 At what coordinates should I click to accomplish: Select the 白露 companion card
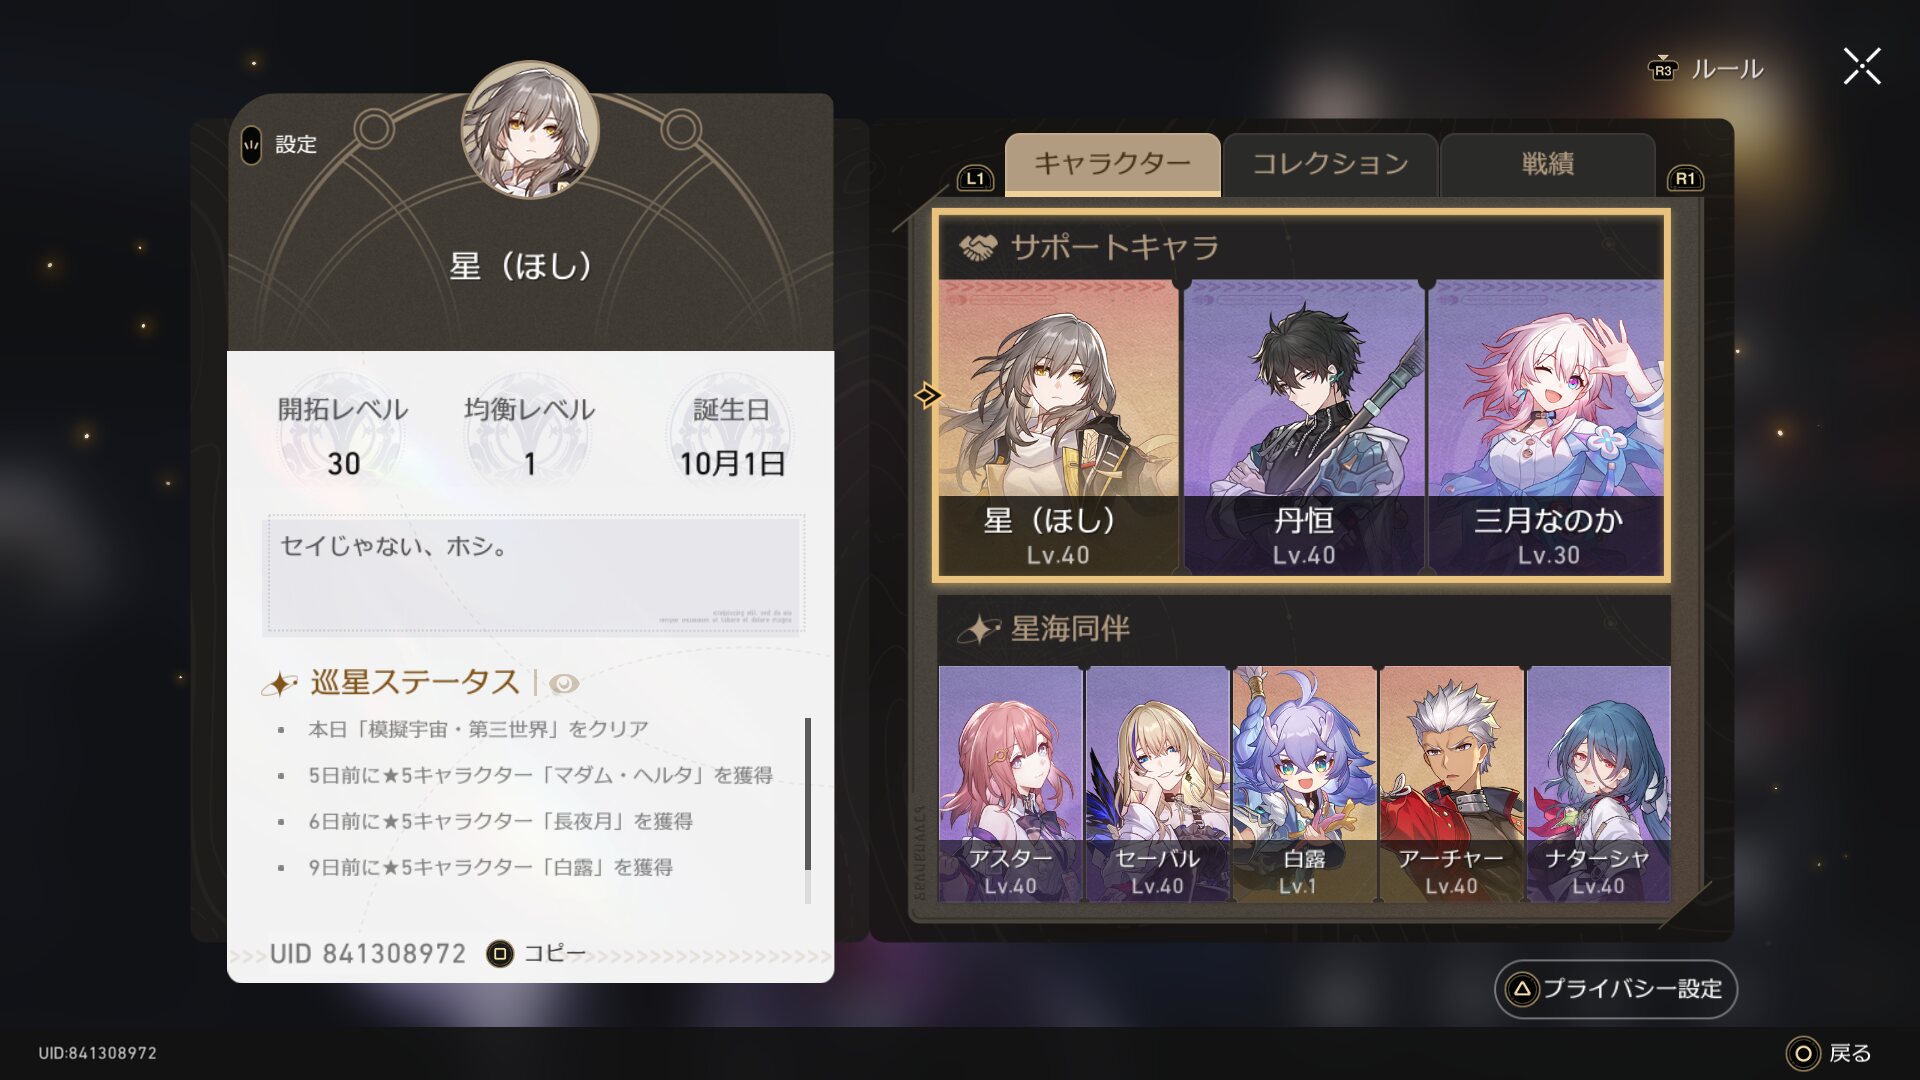1304,784
